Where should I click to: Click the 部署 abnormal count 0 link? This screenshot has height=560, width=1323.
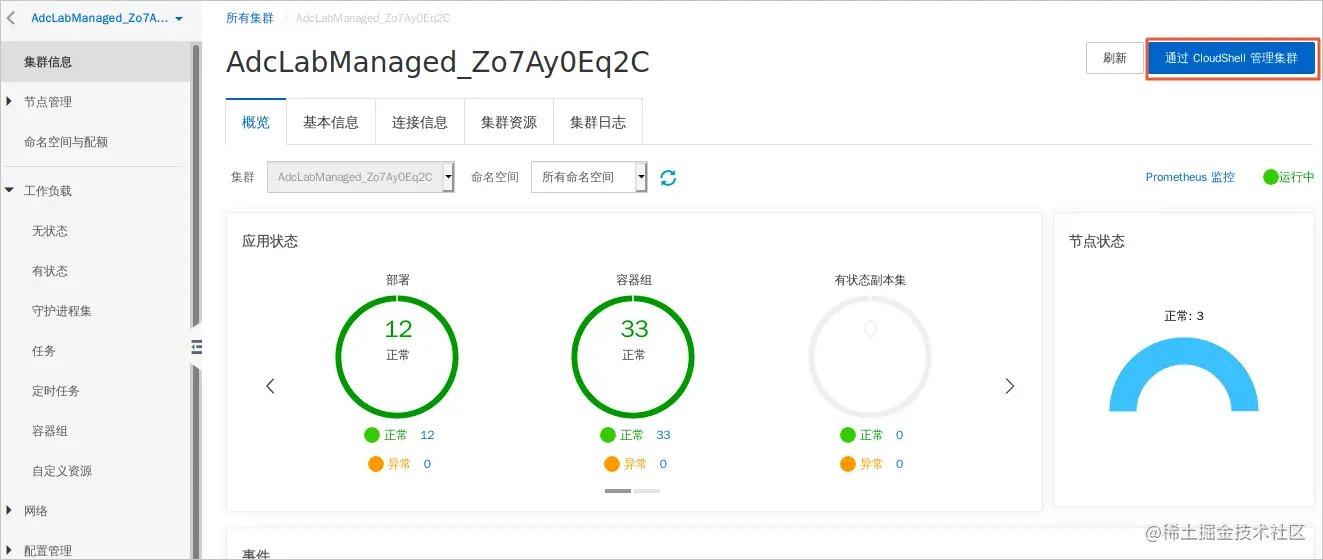click(427, 464)
